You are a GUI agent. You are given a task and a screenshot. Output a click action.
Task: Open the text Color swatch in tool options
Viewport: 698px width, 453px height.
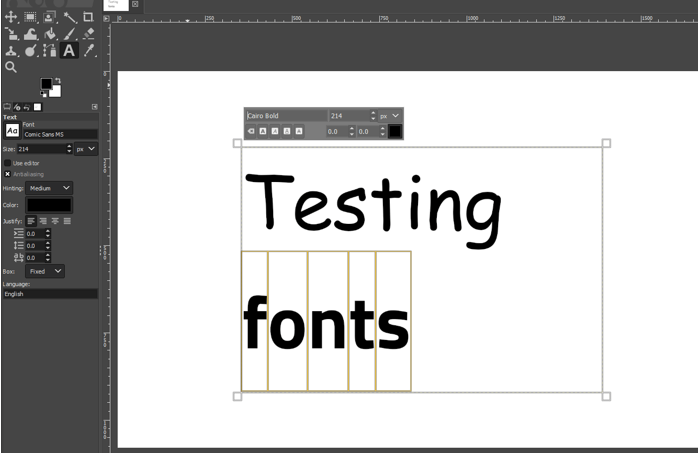(x=49, y=204)
